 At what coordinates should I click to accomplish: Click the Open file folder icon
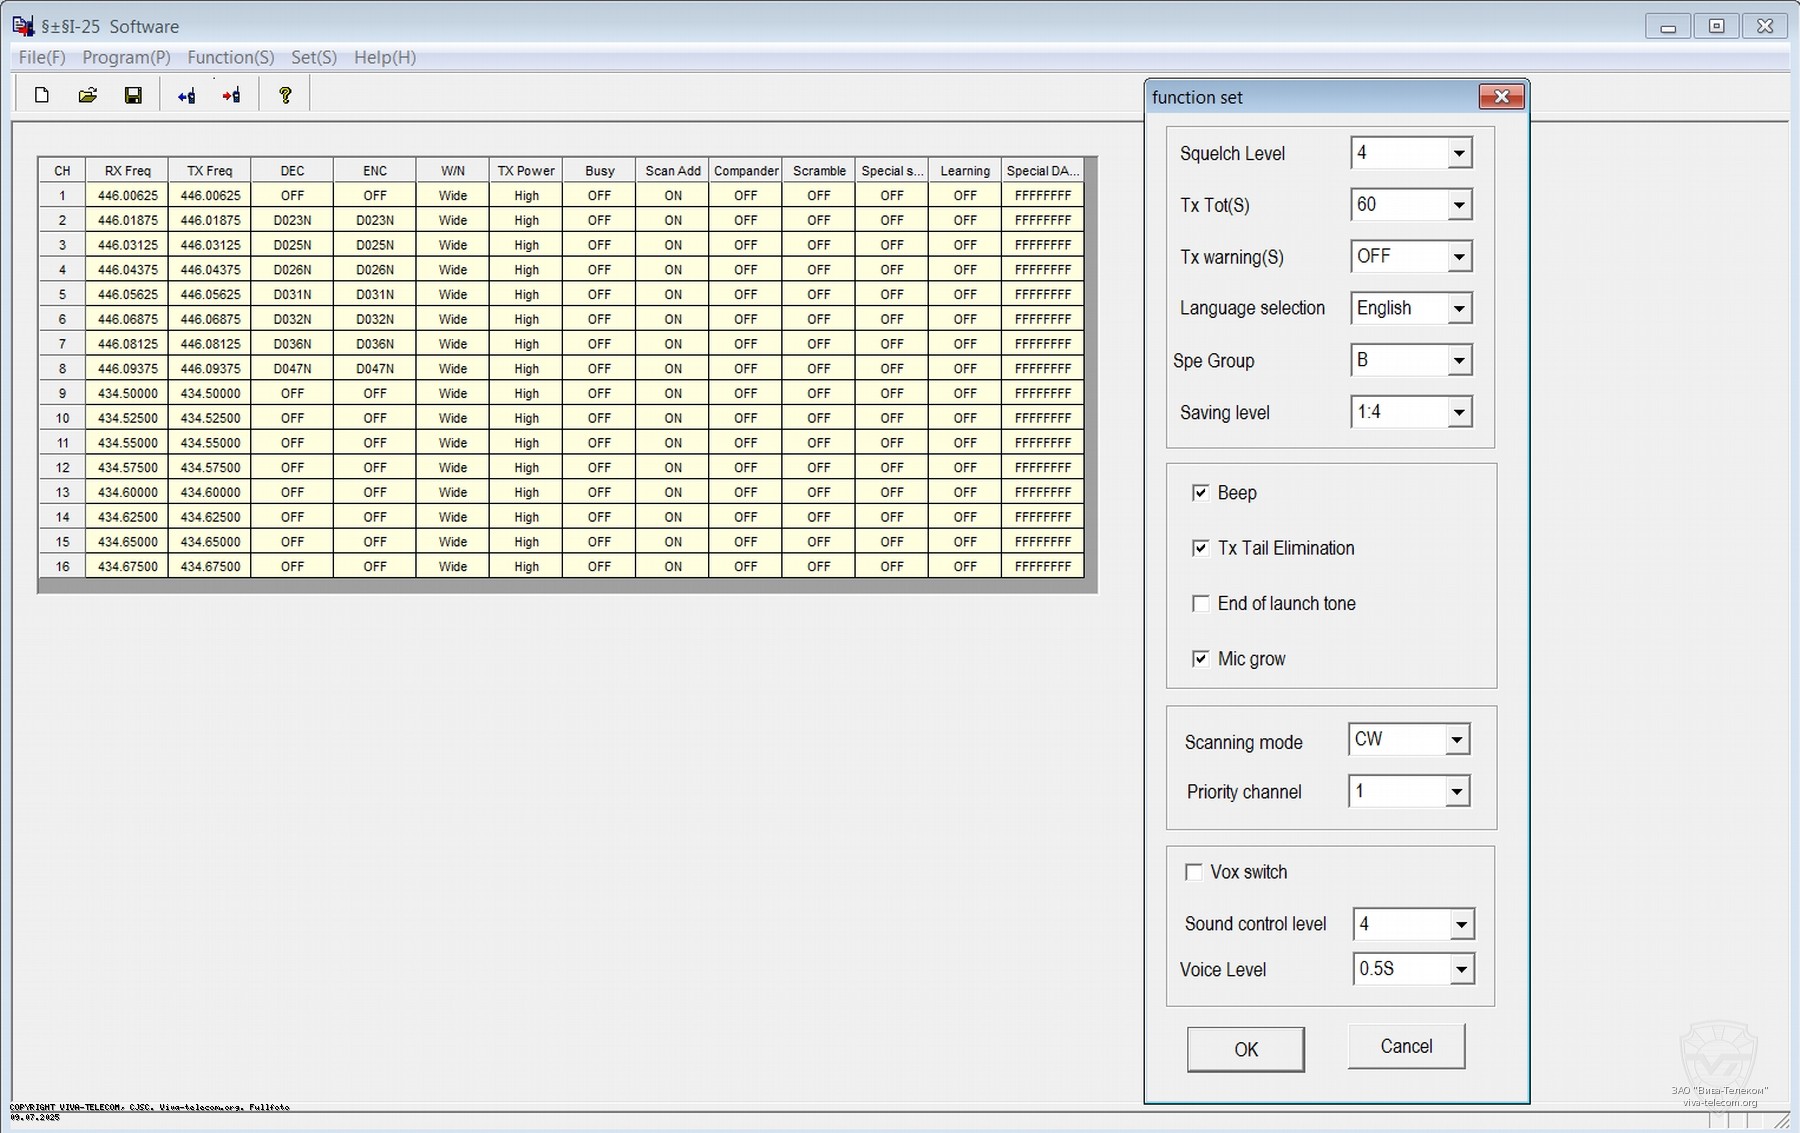click(x=88, y=95)
